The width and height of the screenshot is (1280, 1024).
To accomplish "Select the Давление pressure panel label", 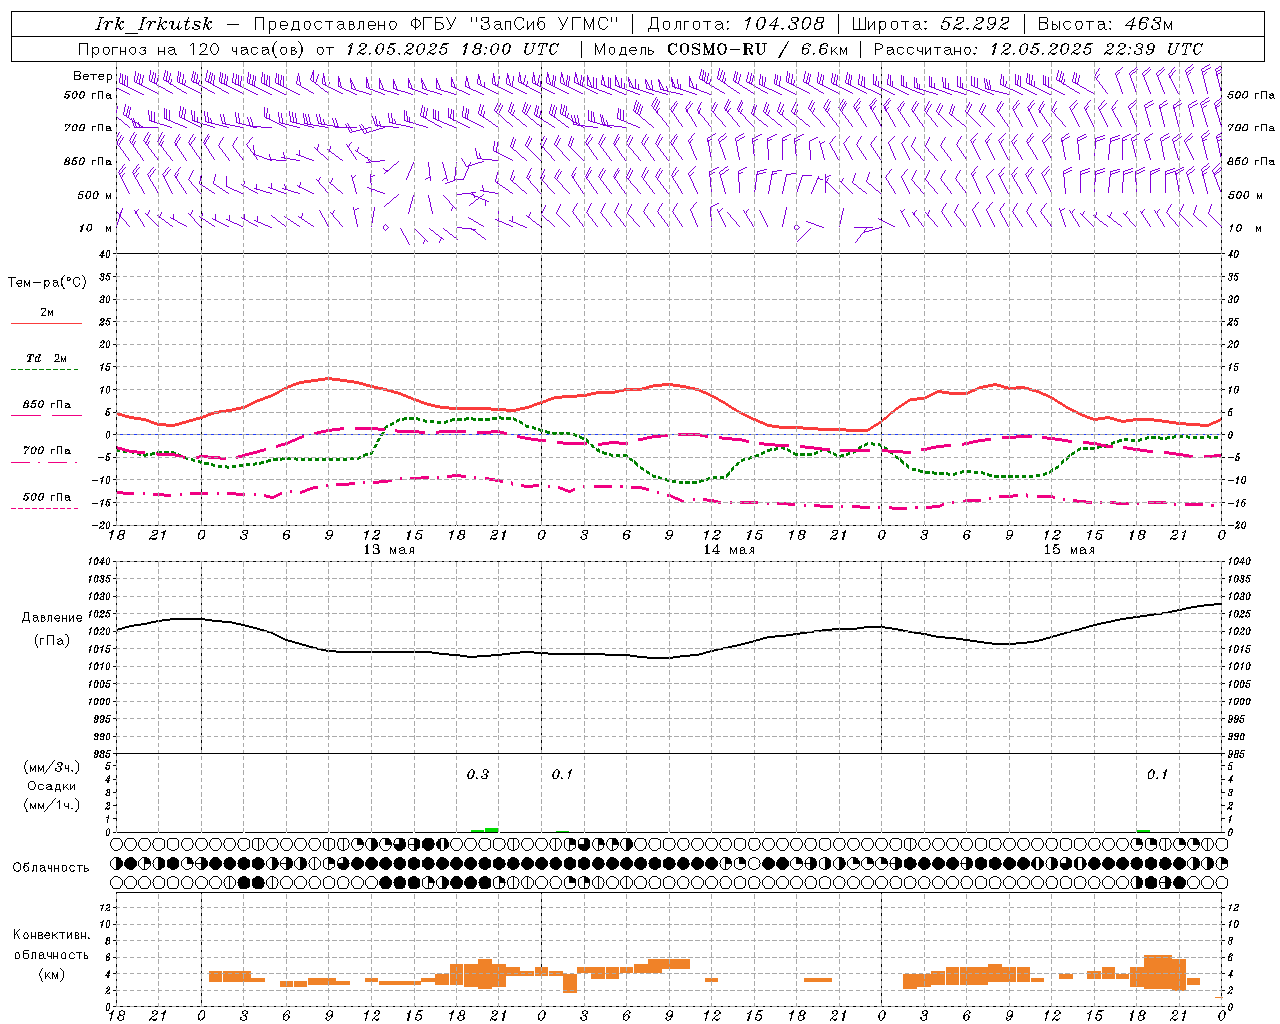I will (x=52, y=618).
